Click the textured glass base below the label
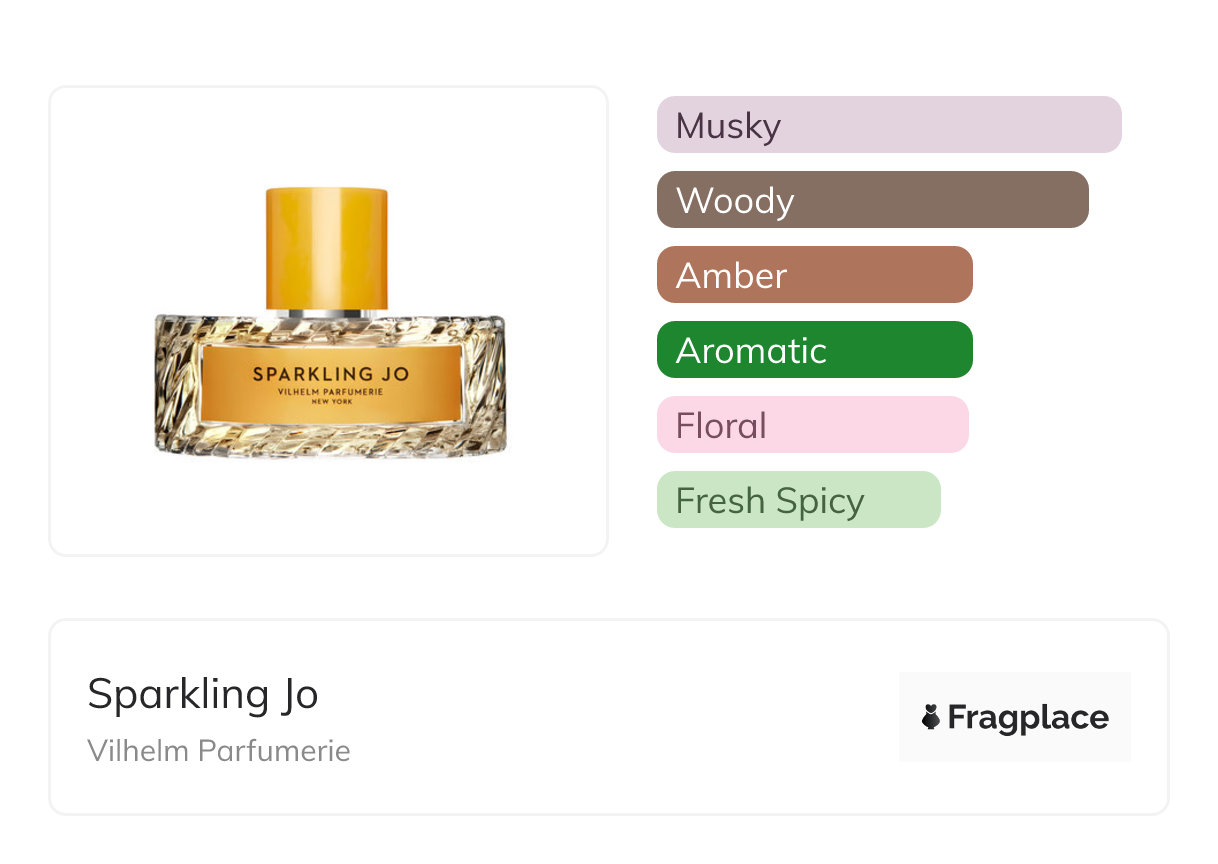The height and width of the screenshot is (864, 1218). (330, 440)
